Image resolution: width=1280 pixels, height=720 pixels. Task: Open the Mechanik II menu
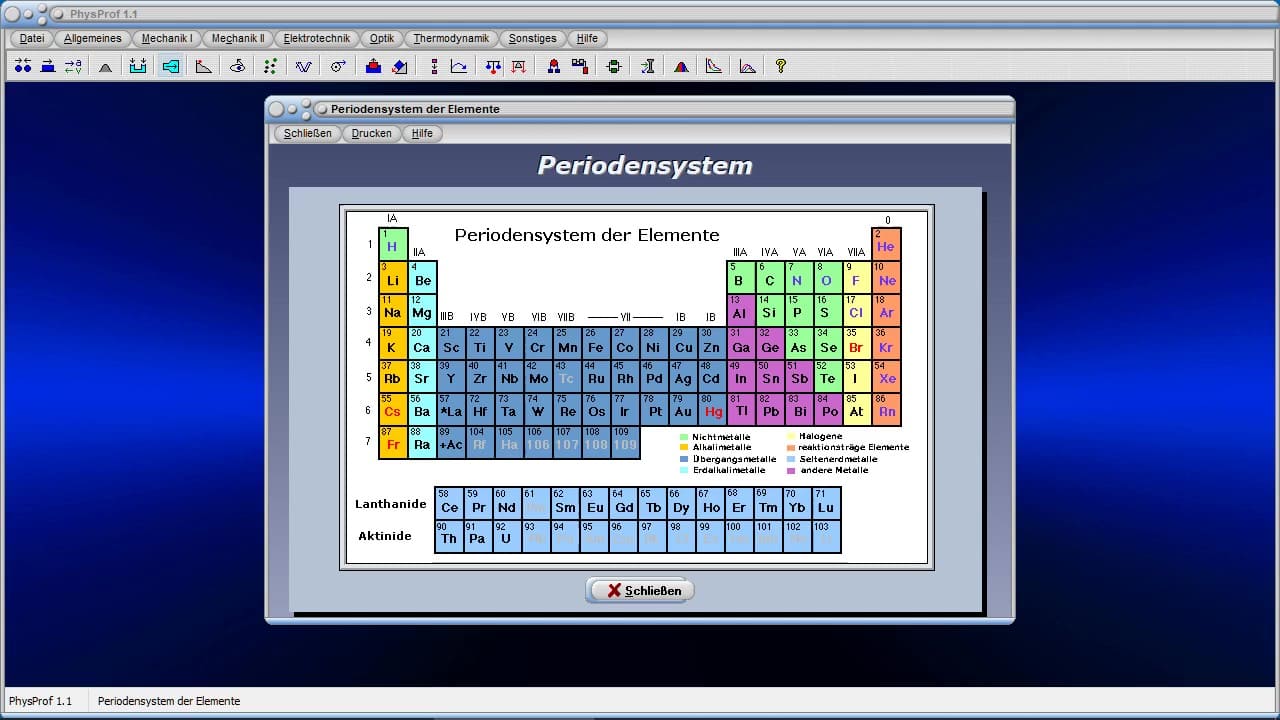click(x=238, y=38)
